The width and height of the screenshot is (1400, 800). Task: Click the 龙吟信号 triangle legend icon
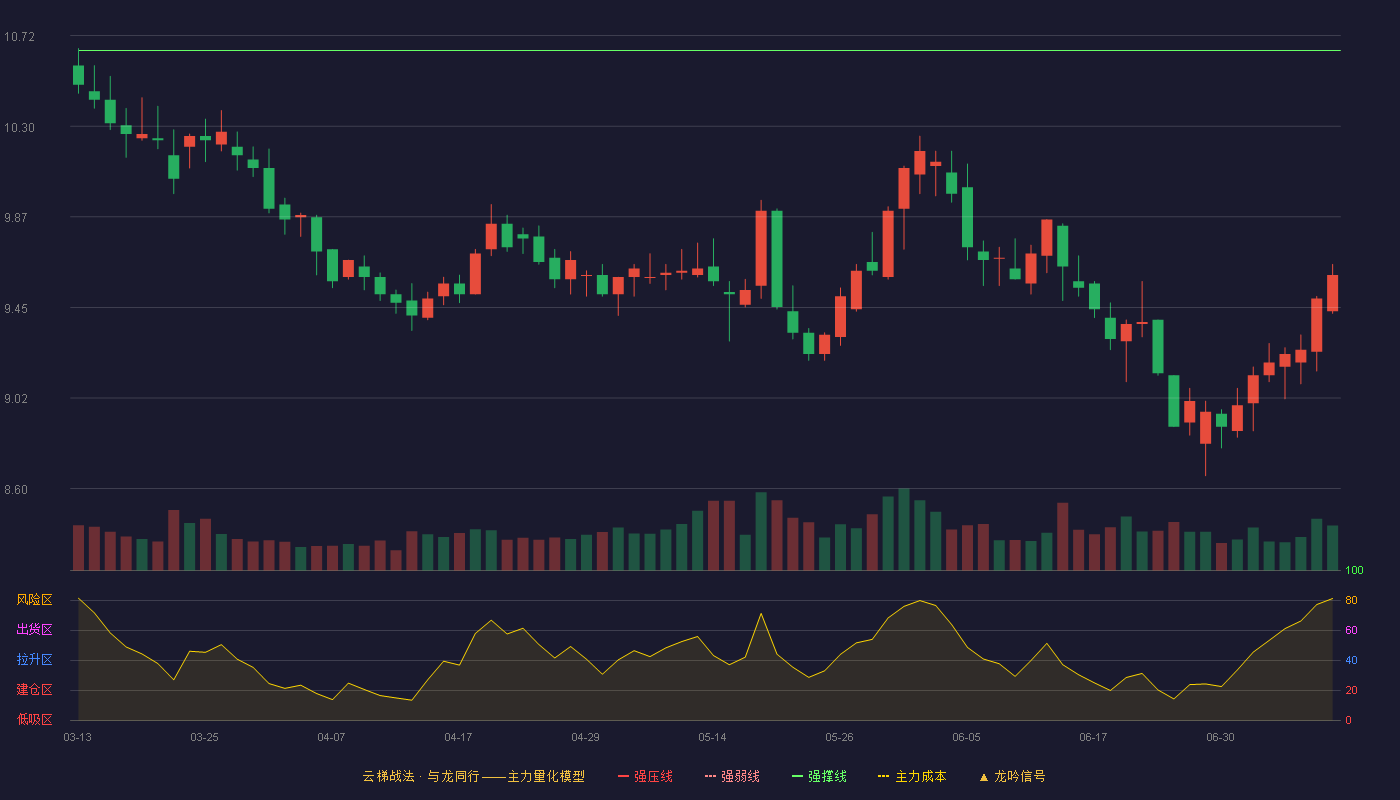(x=983, y=777)
